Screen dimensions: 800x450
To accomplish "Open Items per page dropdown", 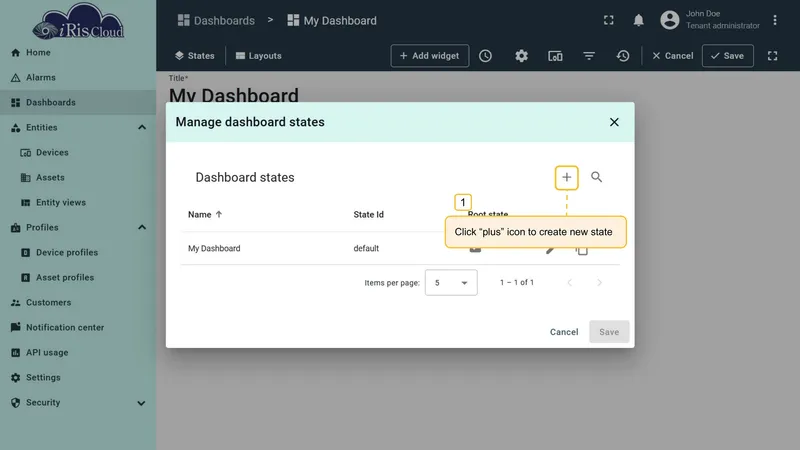I will (x=451, y=283).
